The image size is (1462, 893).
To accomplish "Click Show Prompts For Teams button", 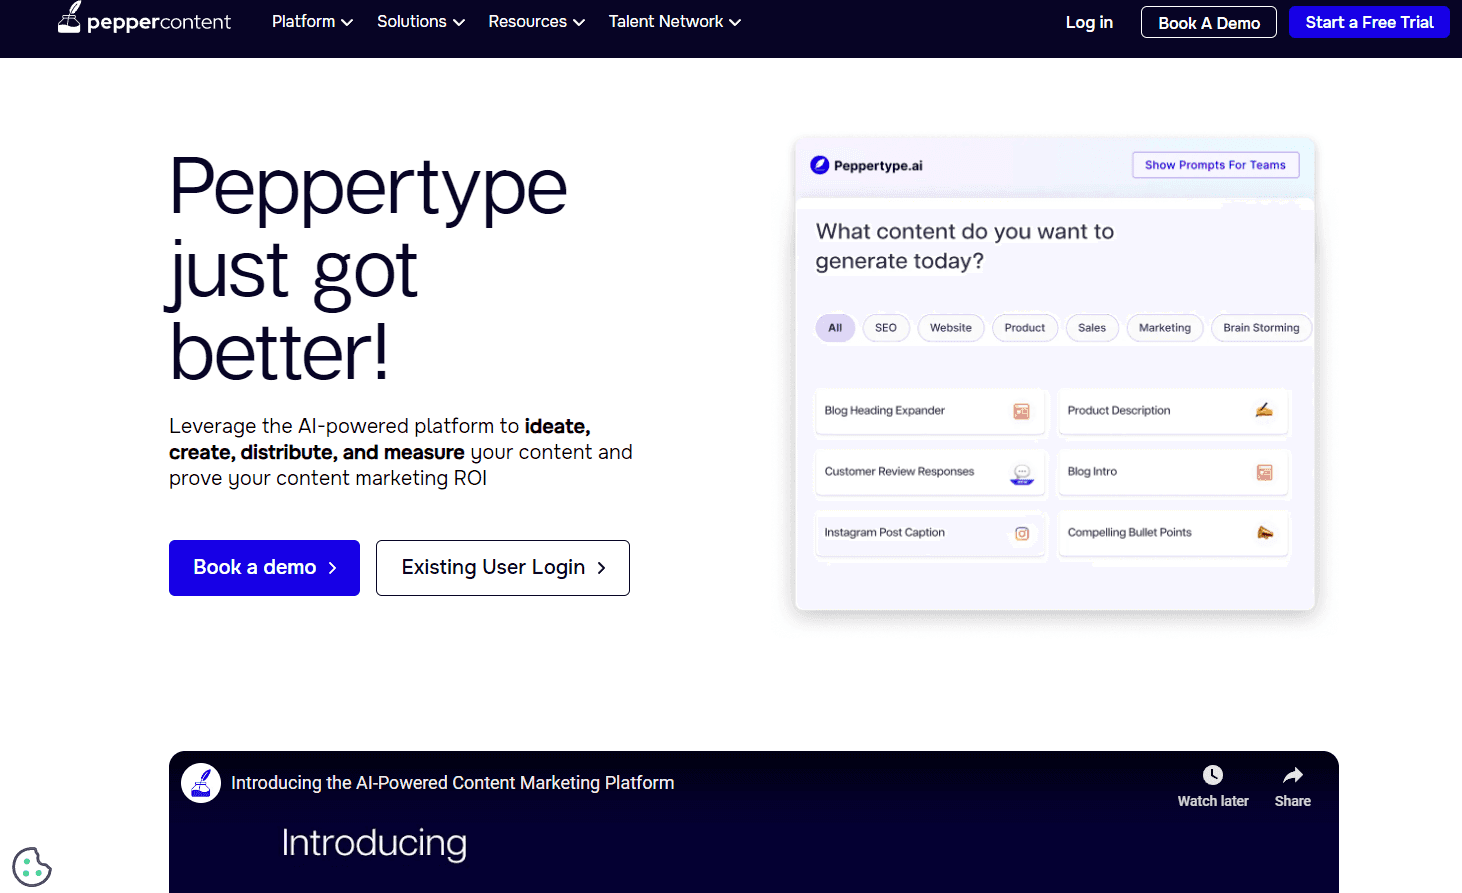I will (1215, 165).
